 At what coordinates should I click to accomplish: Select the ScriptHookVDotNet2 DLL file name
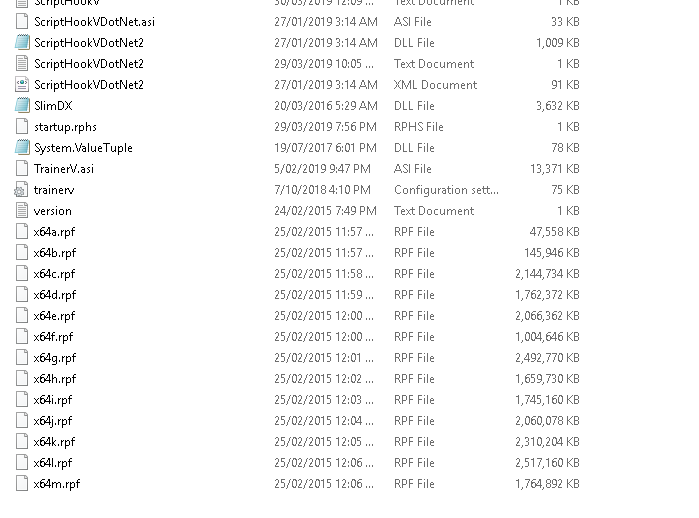pos(88,43)
